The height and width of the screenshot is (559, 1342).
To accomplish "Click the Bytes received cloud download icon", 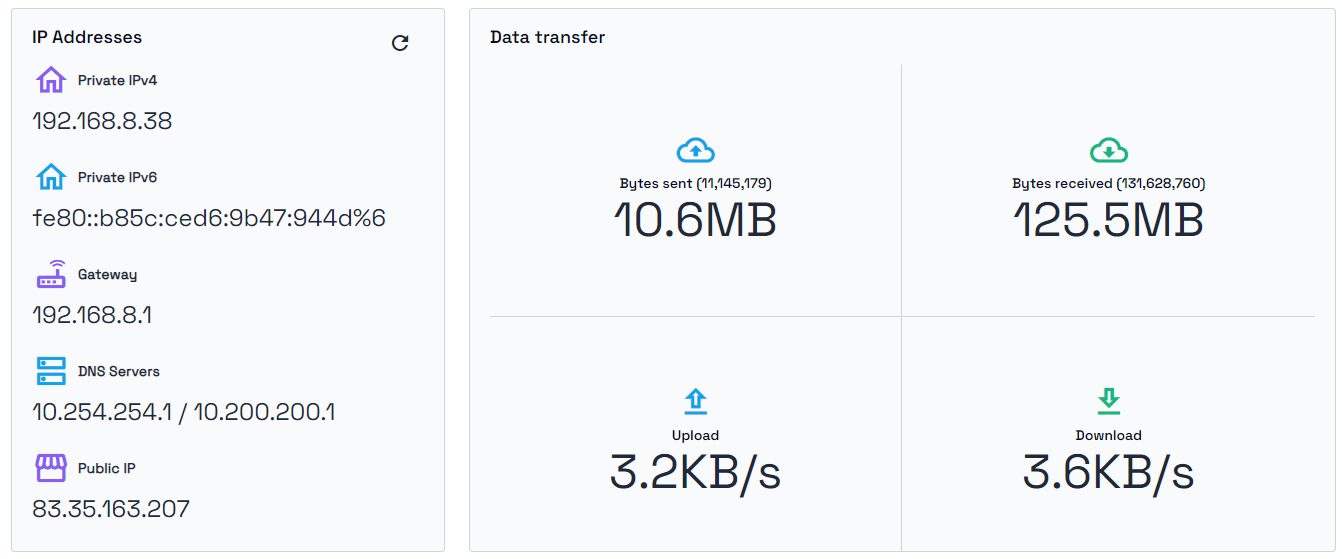I will click(1108, 151).
